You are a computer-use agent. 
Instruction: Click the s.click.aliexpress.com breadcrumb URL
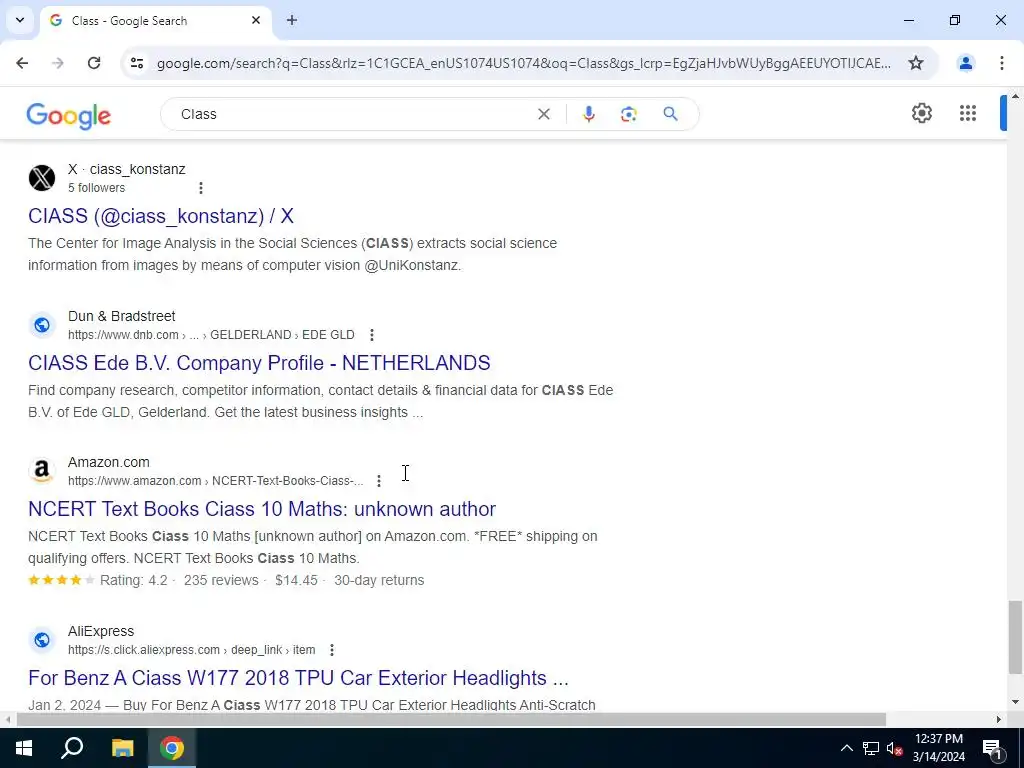191,650
